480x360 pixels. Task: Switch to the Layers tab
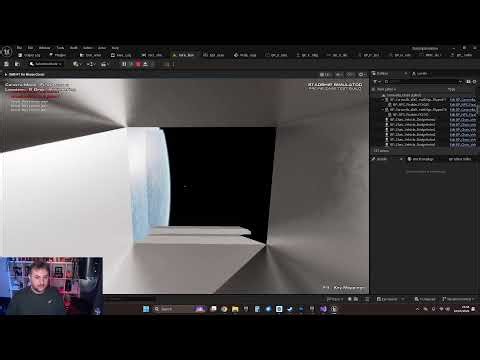(420, 73)
